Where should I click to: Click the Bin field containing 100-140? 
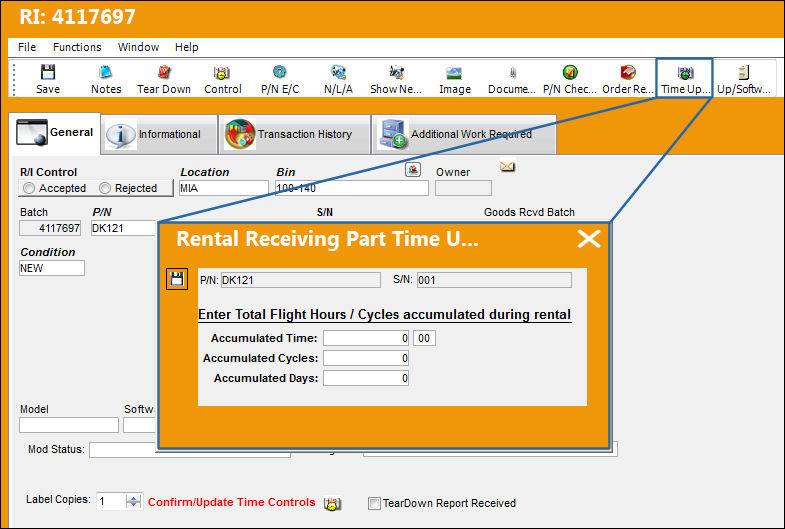tap(352, 188)
